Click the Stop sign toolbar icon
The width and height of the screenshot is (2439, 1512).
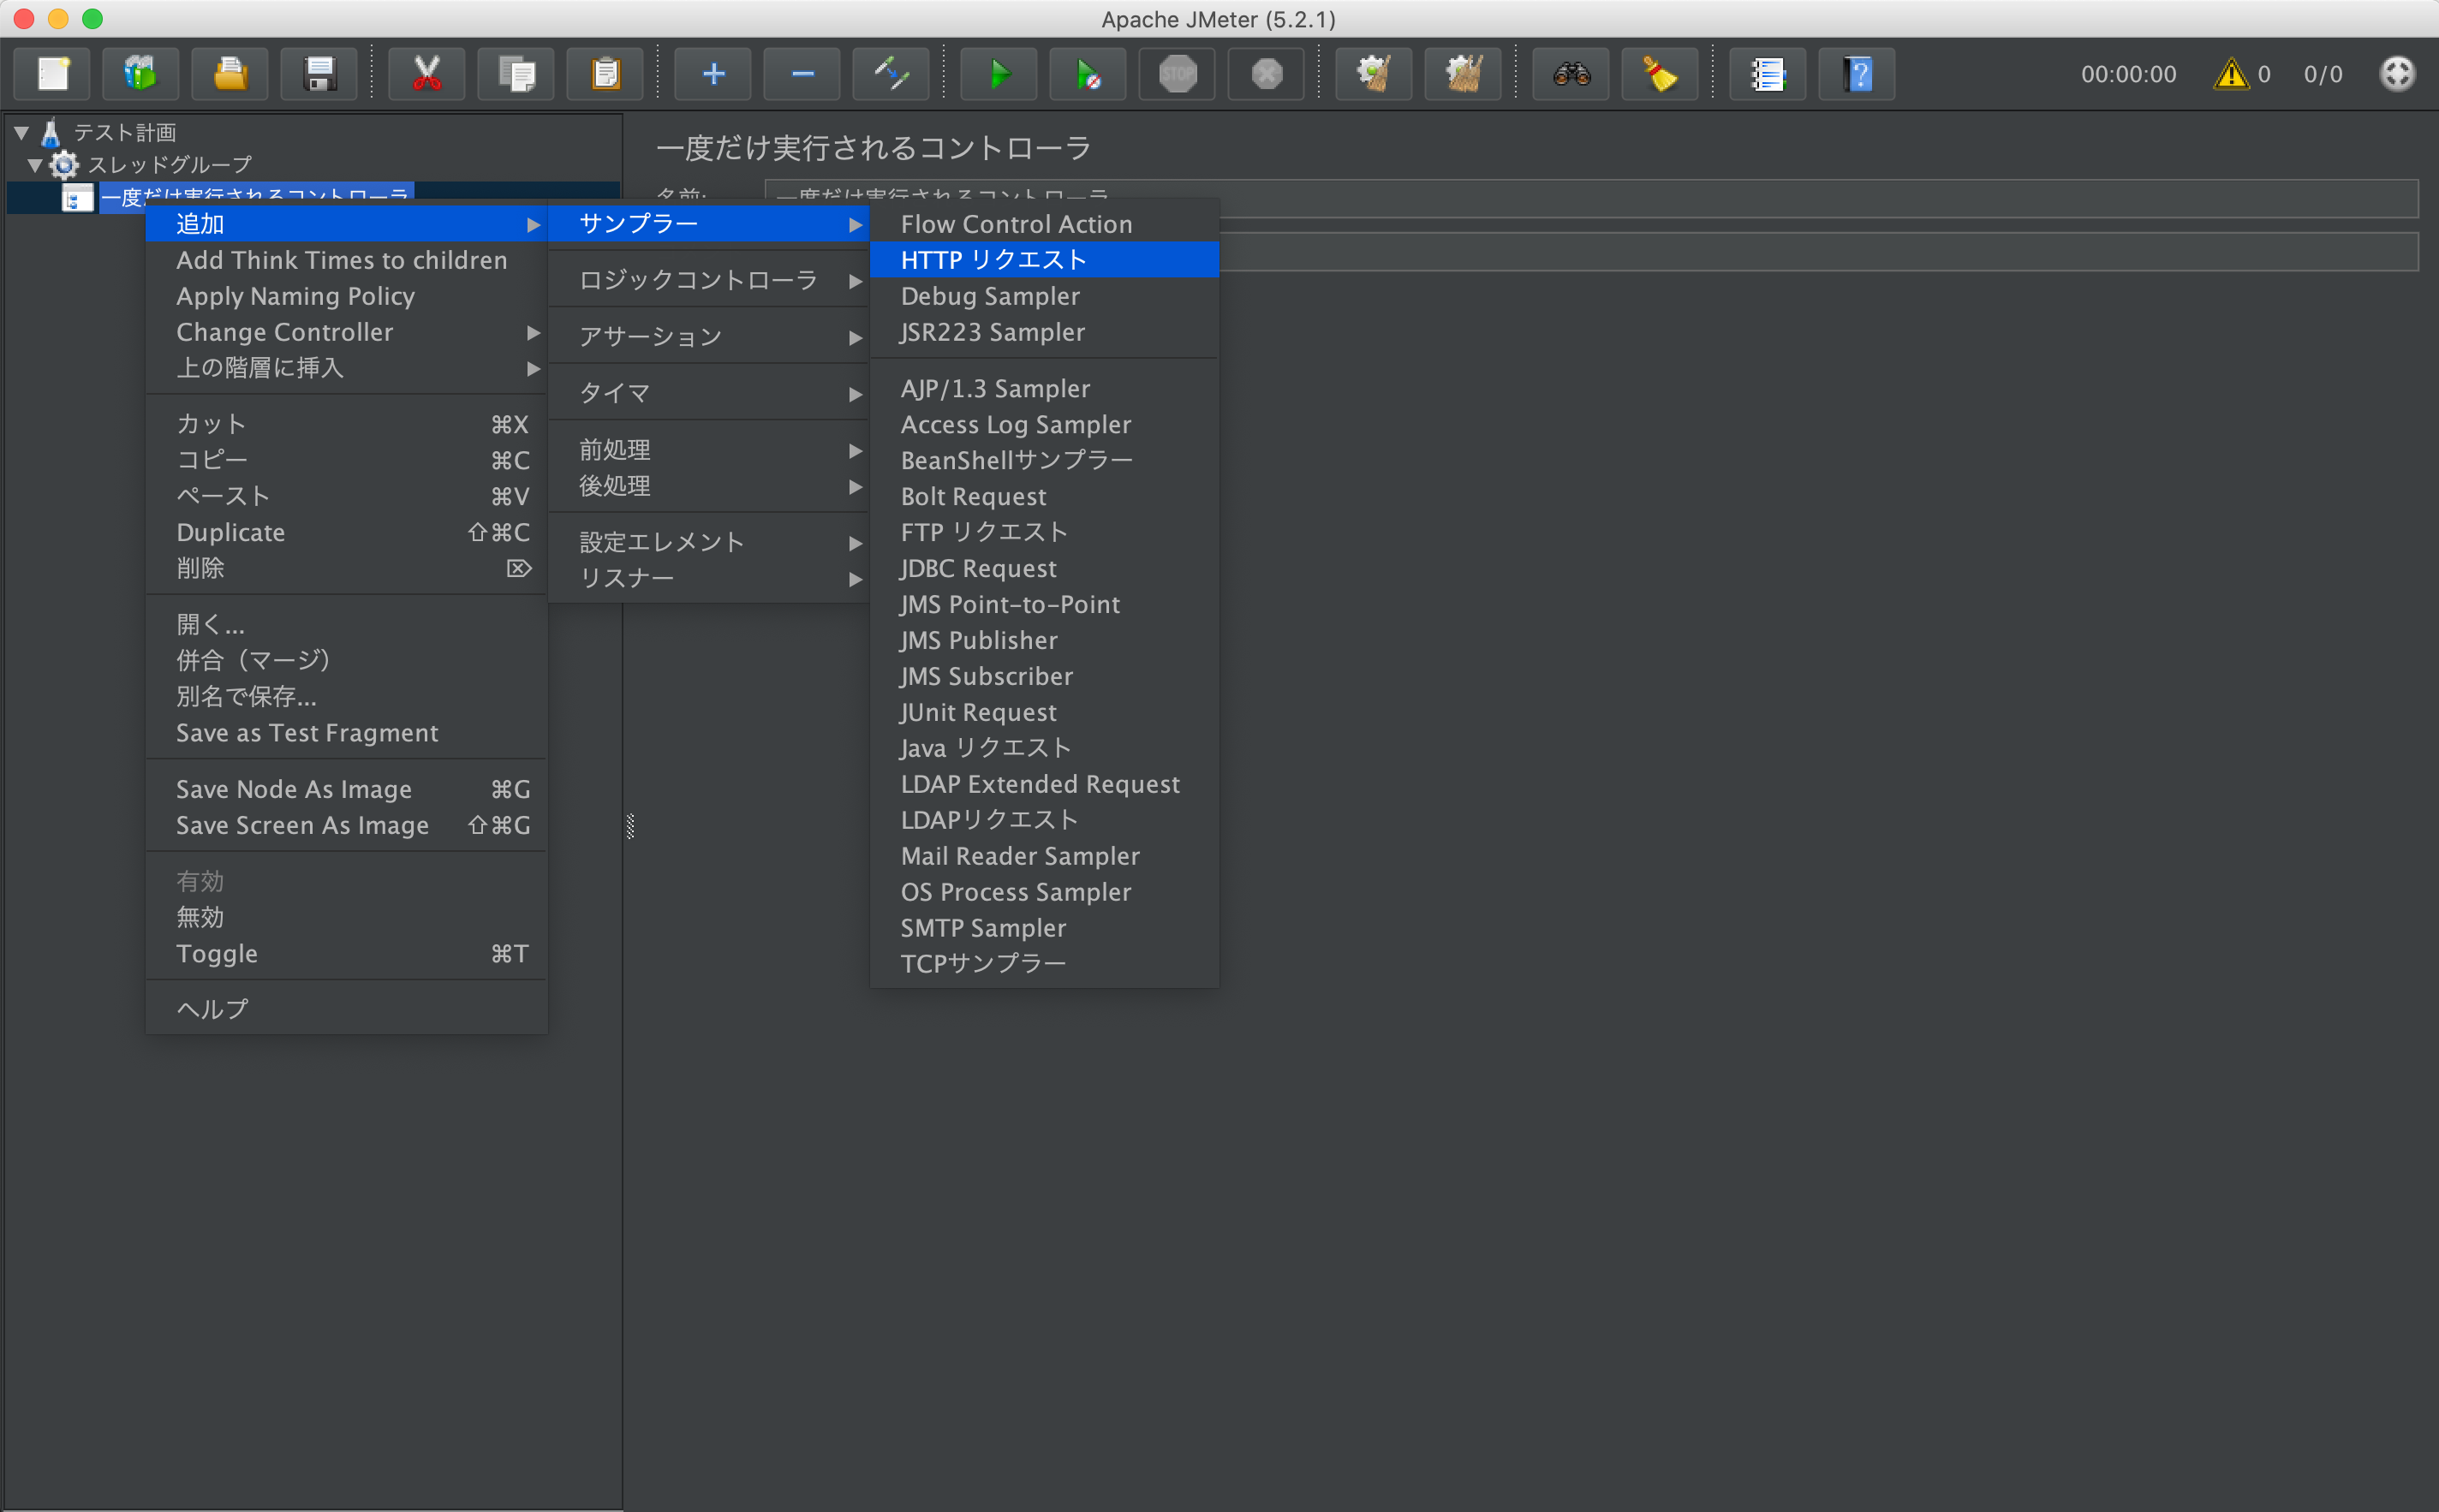pos(1177,74)
